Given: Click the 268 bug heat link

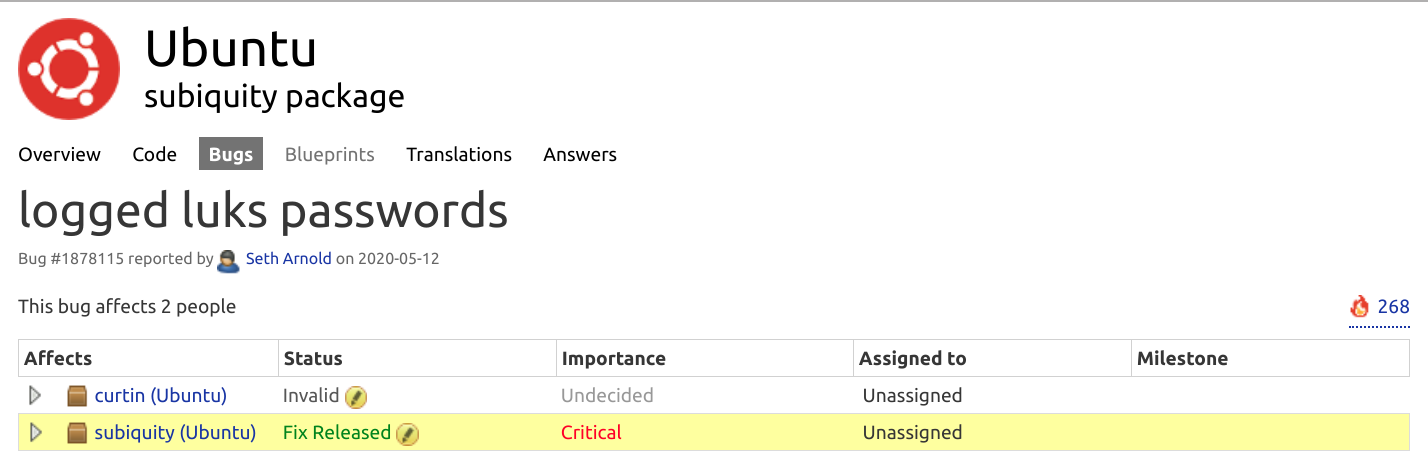Looking at the screenshot, I should 1393,307.
